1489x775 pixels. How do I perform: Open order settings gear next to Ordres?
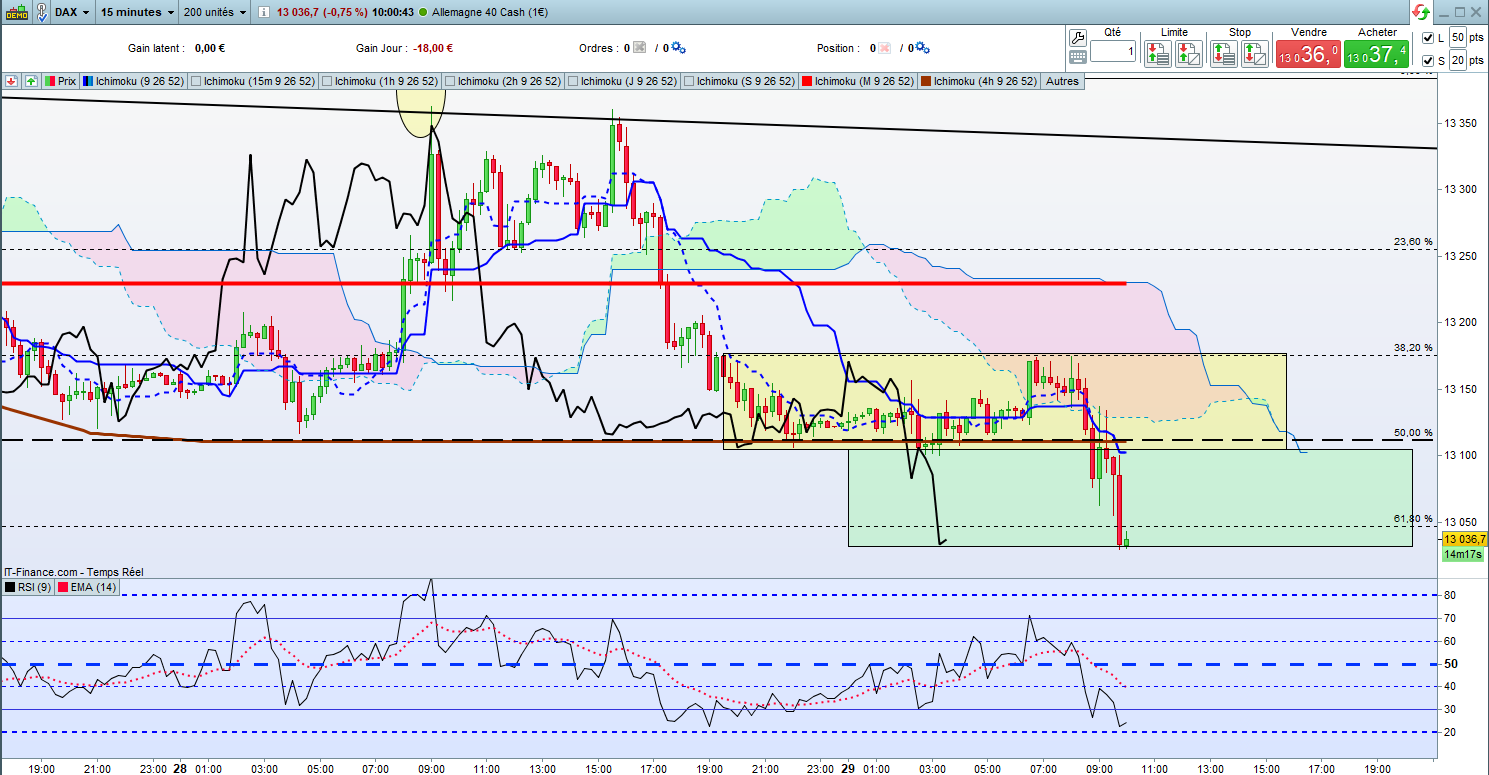tap(678, 48)
